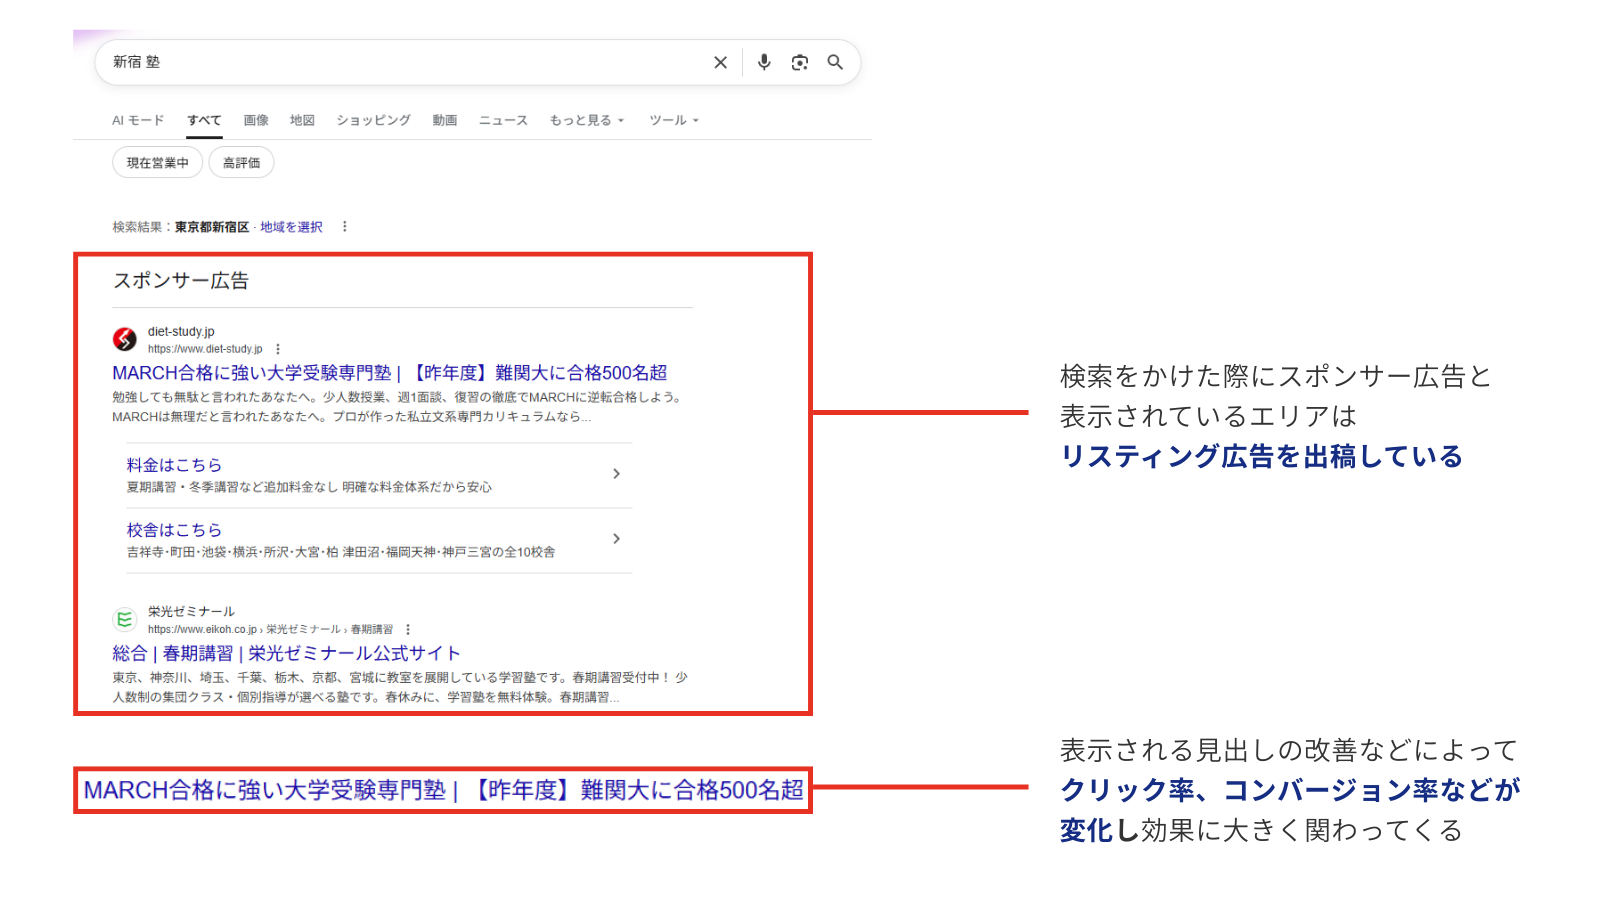Click the diet-study.jp site favicon

[x=125, y=339]
